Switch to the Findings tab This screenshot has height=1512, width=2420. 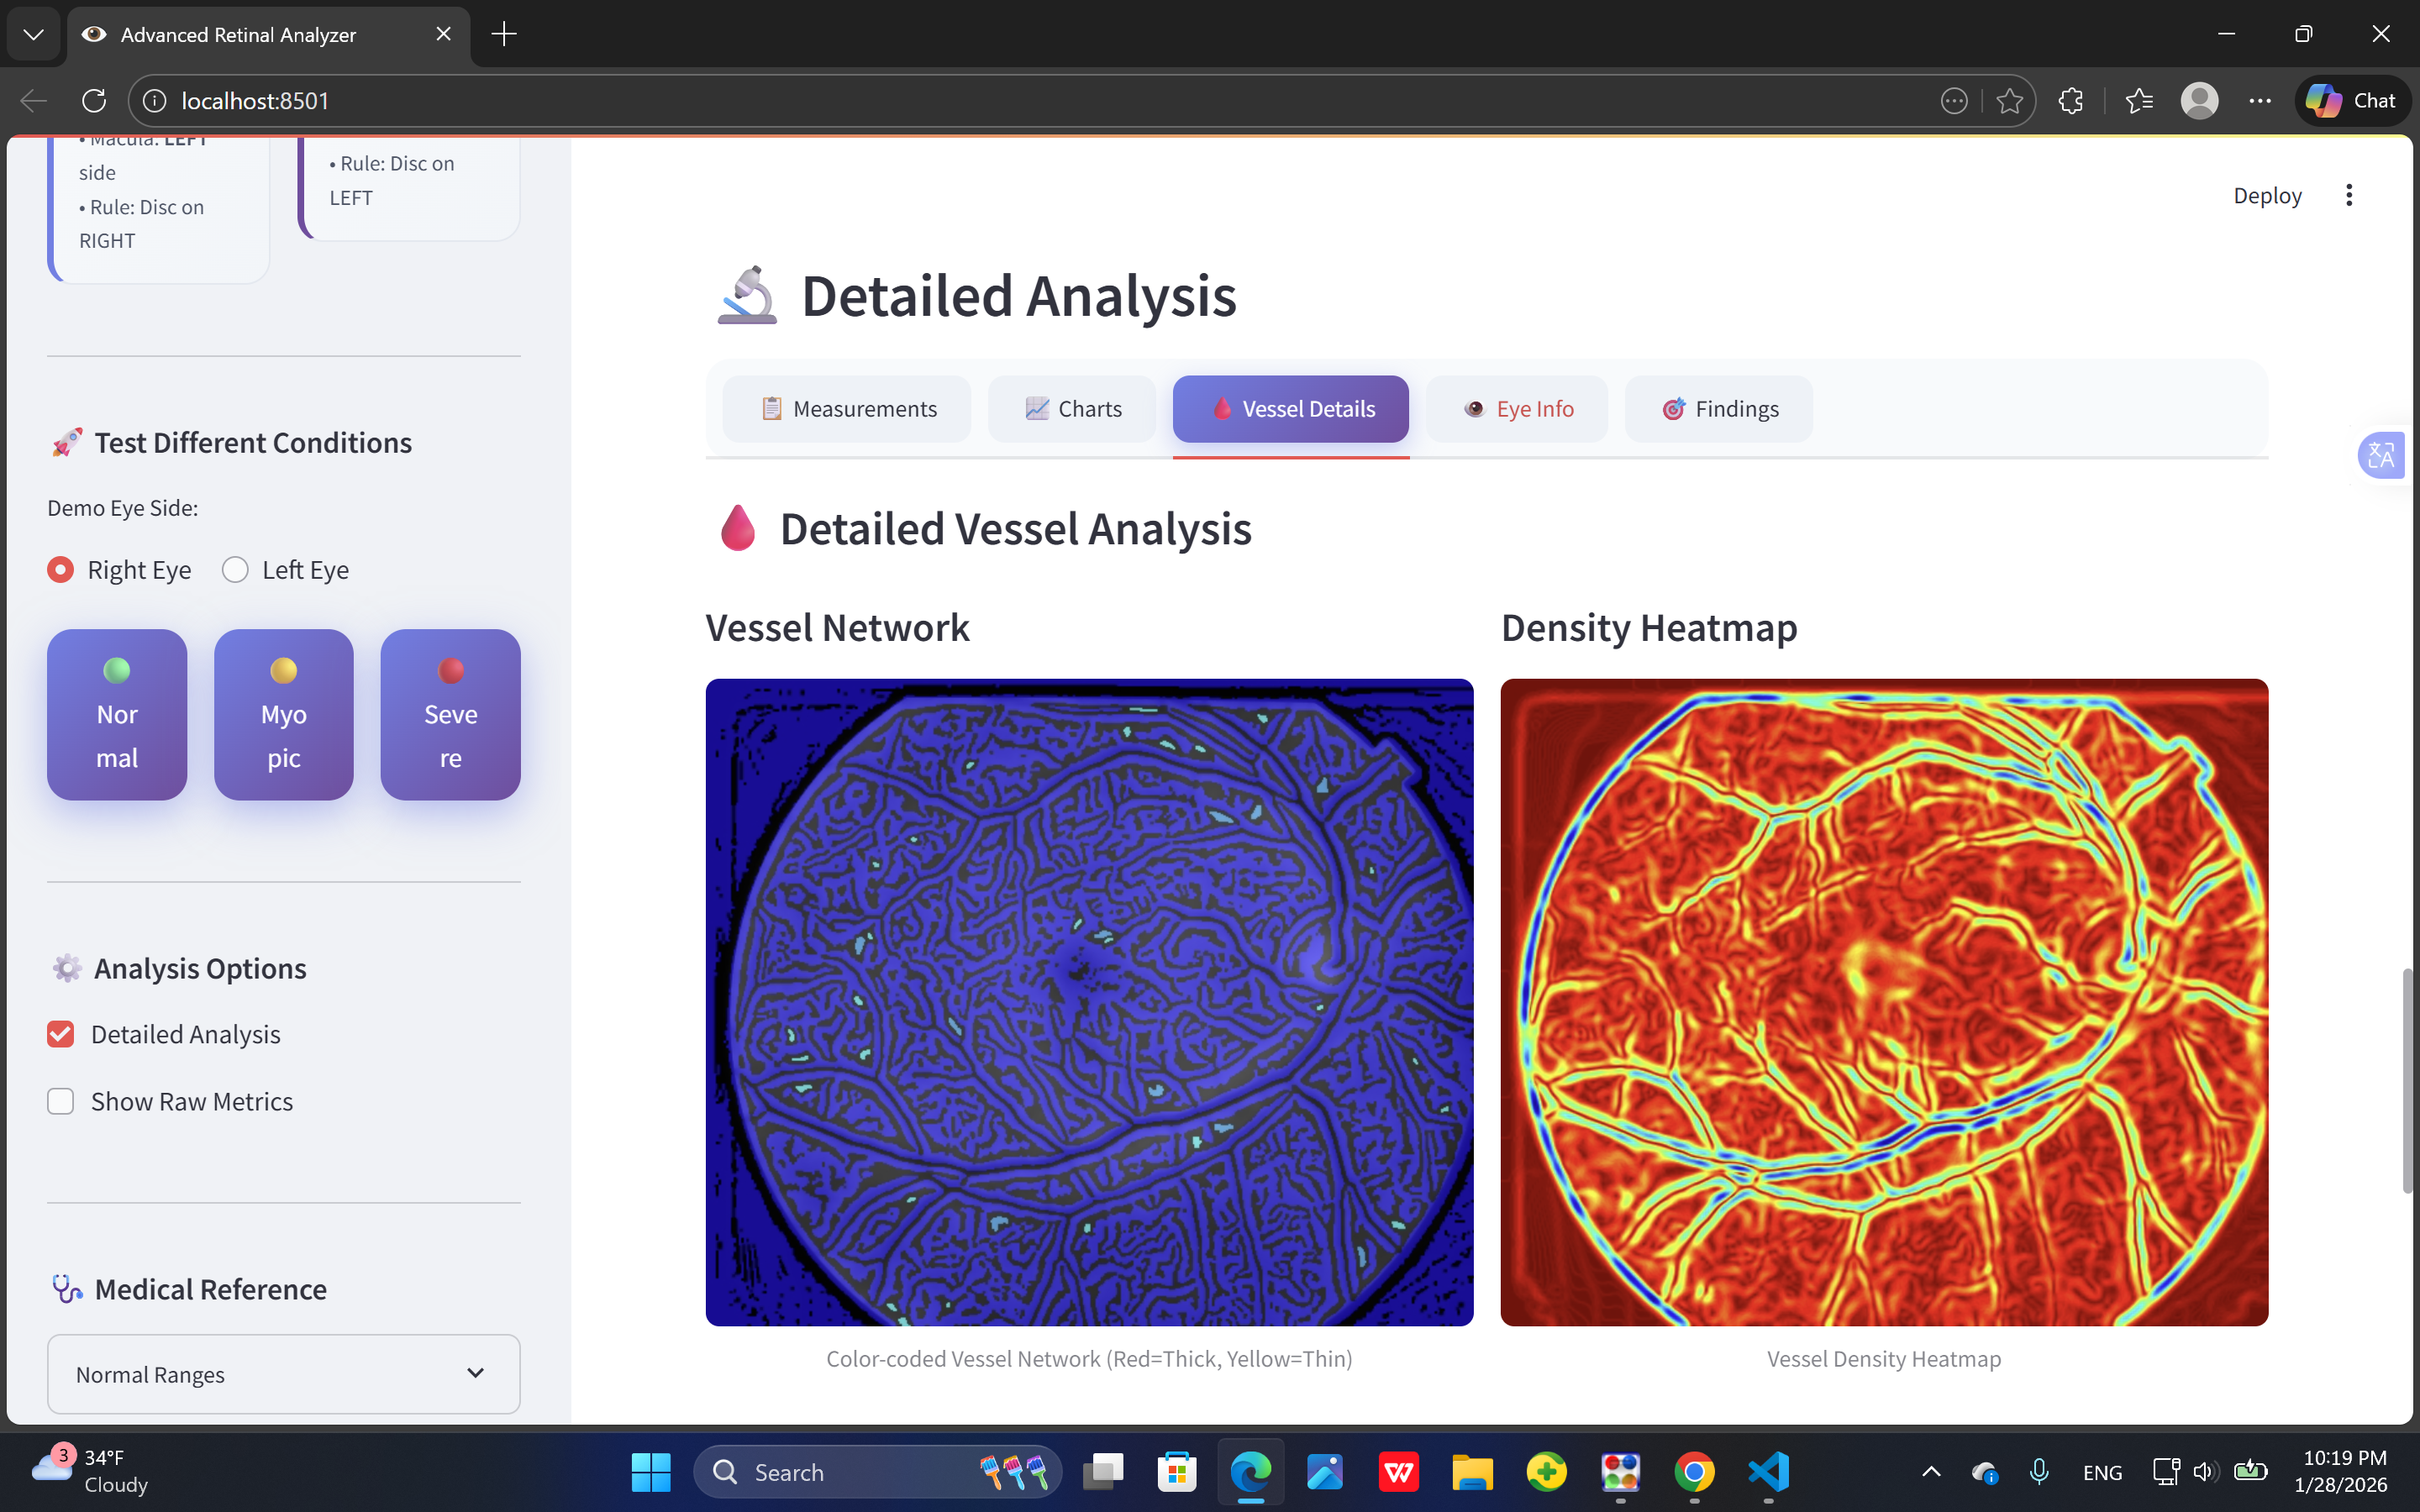[x=1719, y=409]
